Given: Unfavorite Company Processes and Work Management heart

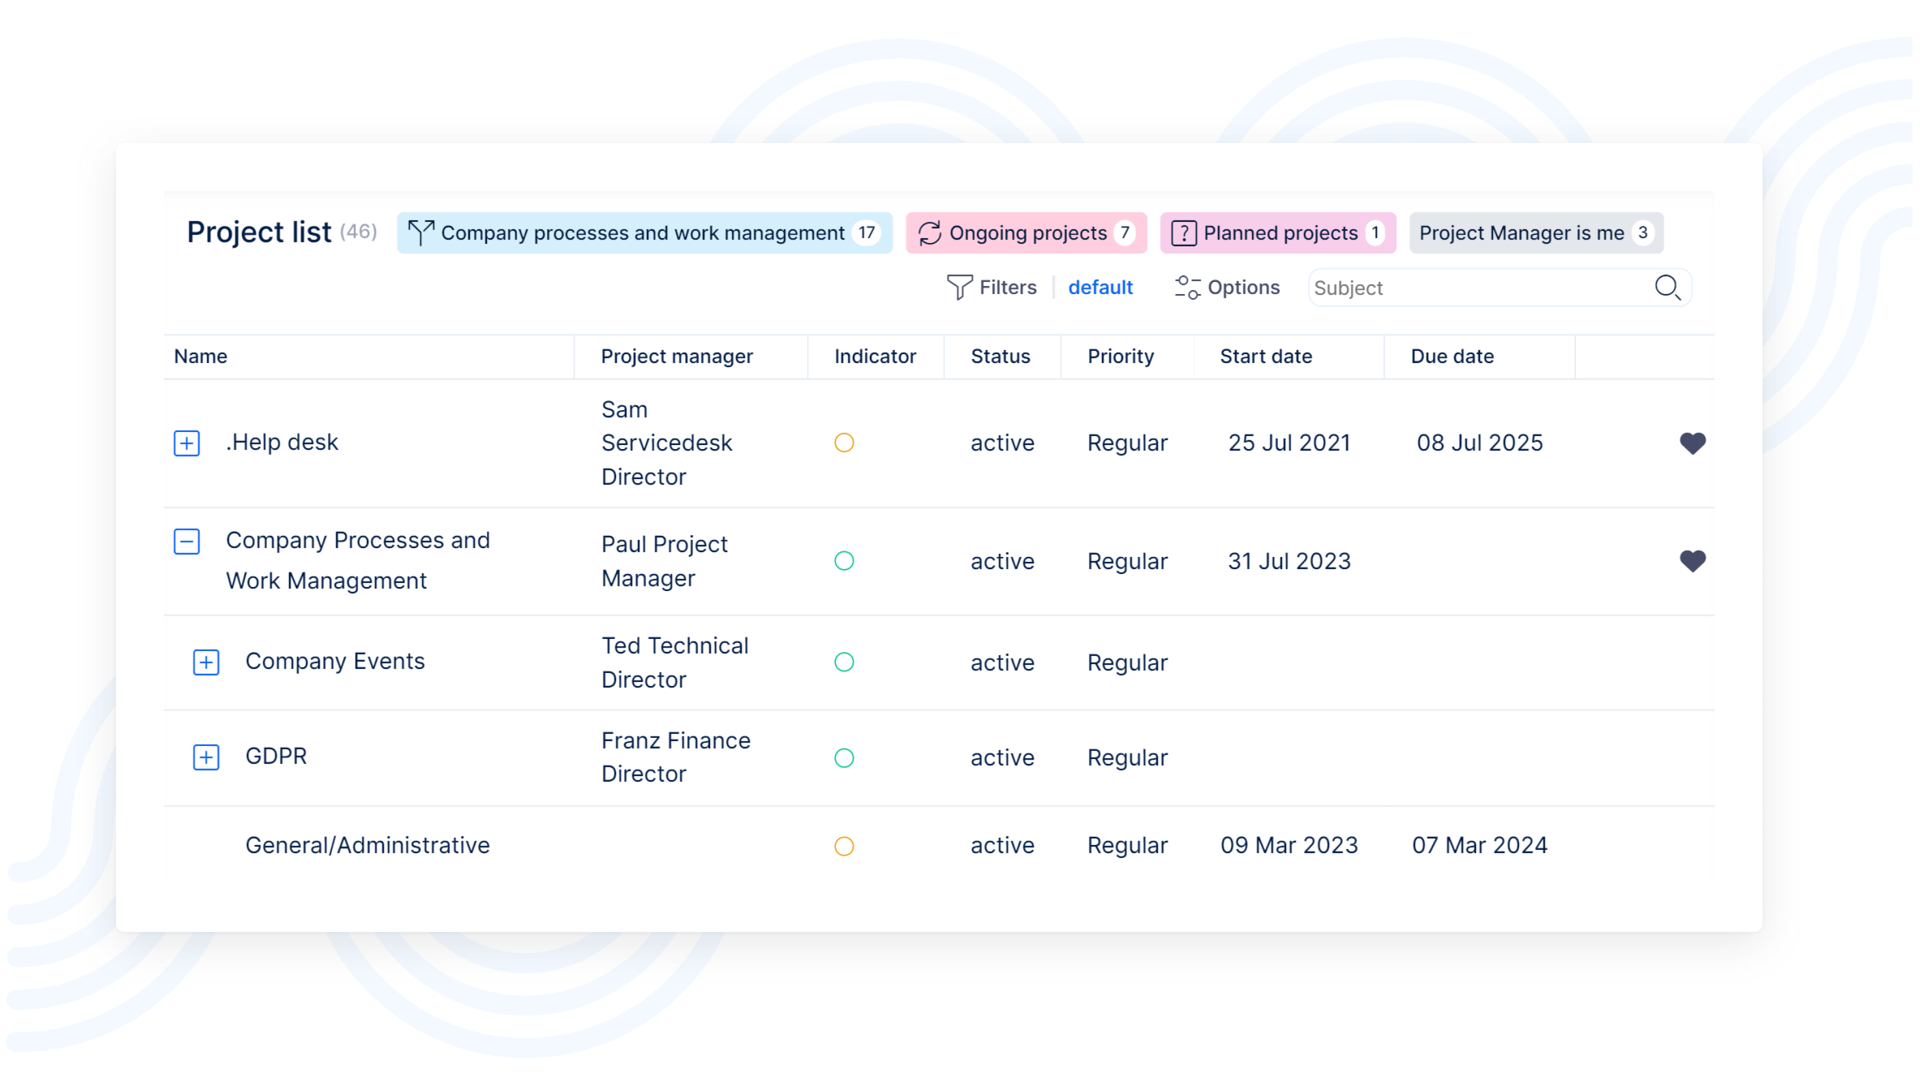Looking at the screenshot, I should pyautogui.click(x=1692, y=561).
